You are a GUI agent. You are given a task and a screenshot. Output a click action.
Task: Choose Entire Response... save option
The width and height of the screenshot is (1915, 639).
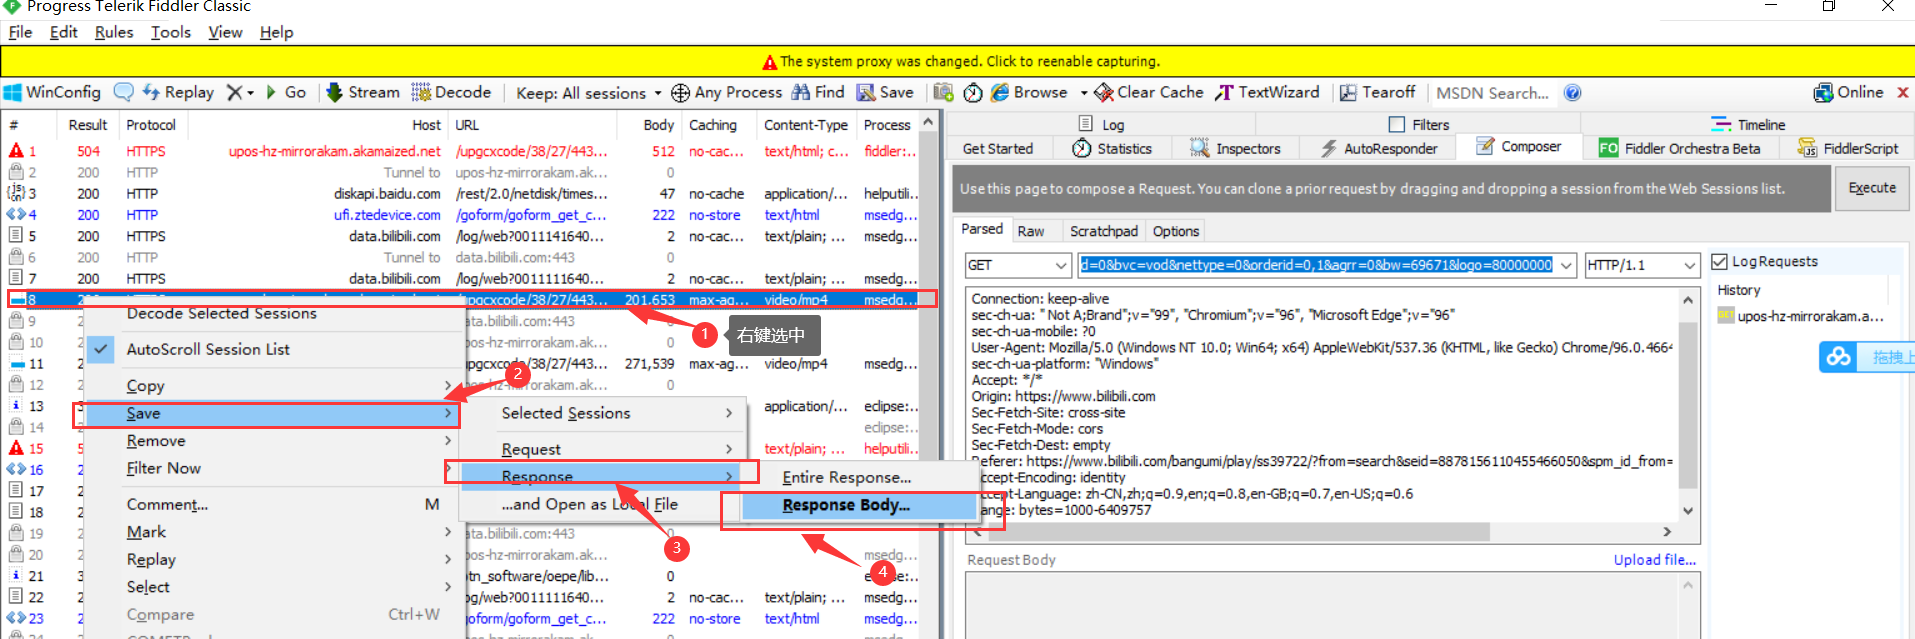(x=859, y=477)
